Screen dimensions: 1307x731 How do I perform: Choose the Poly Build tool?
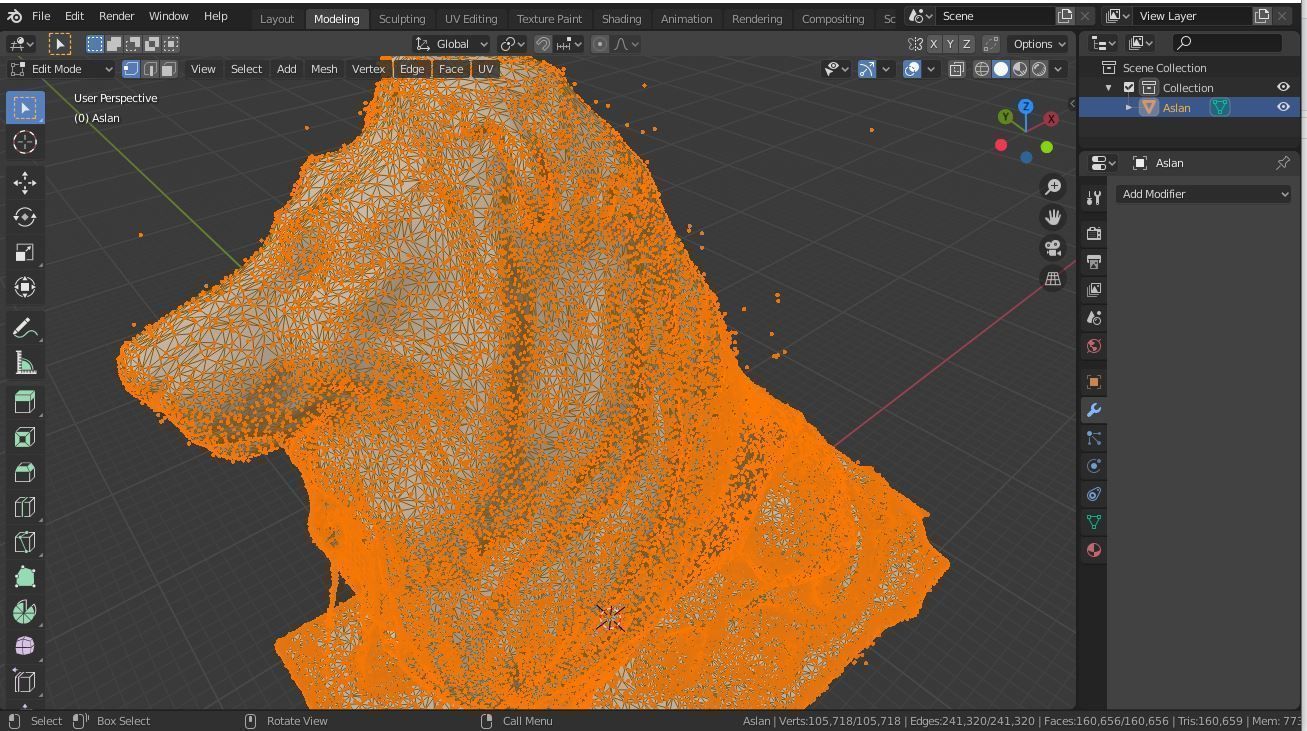(x=25, y=577)
